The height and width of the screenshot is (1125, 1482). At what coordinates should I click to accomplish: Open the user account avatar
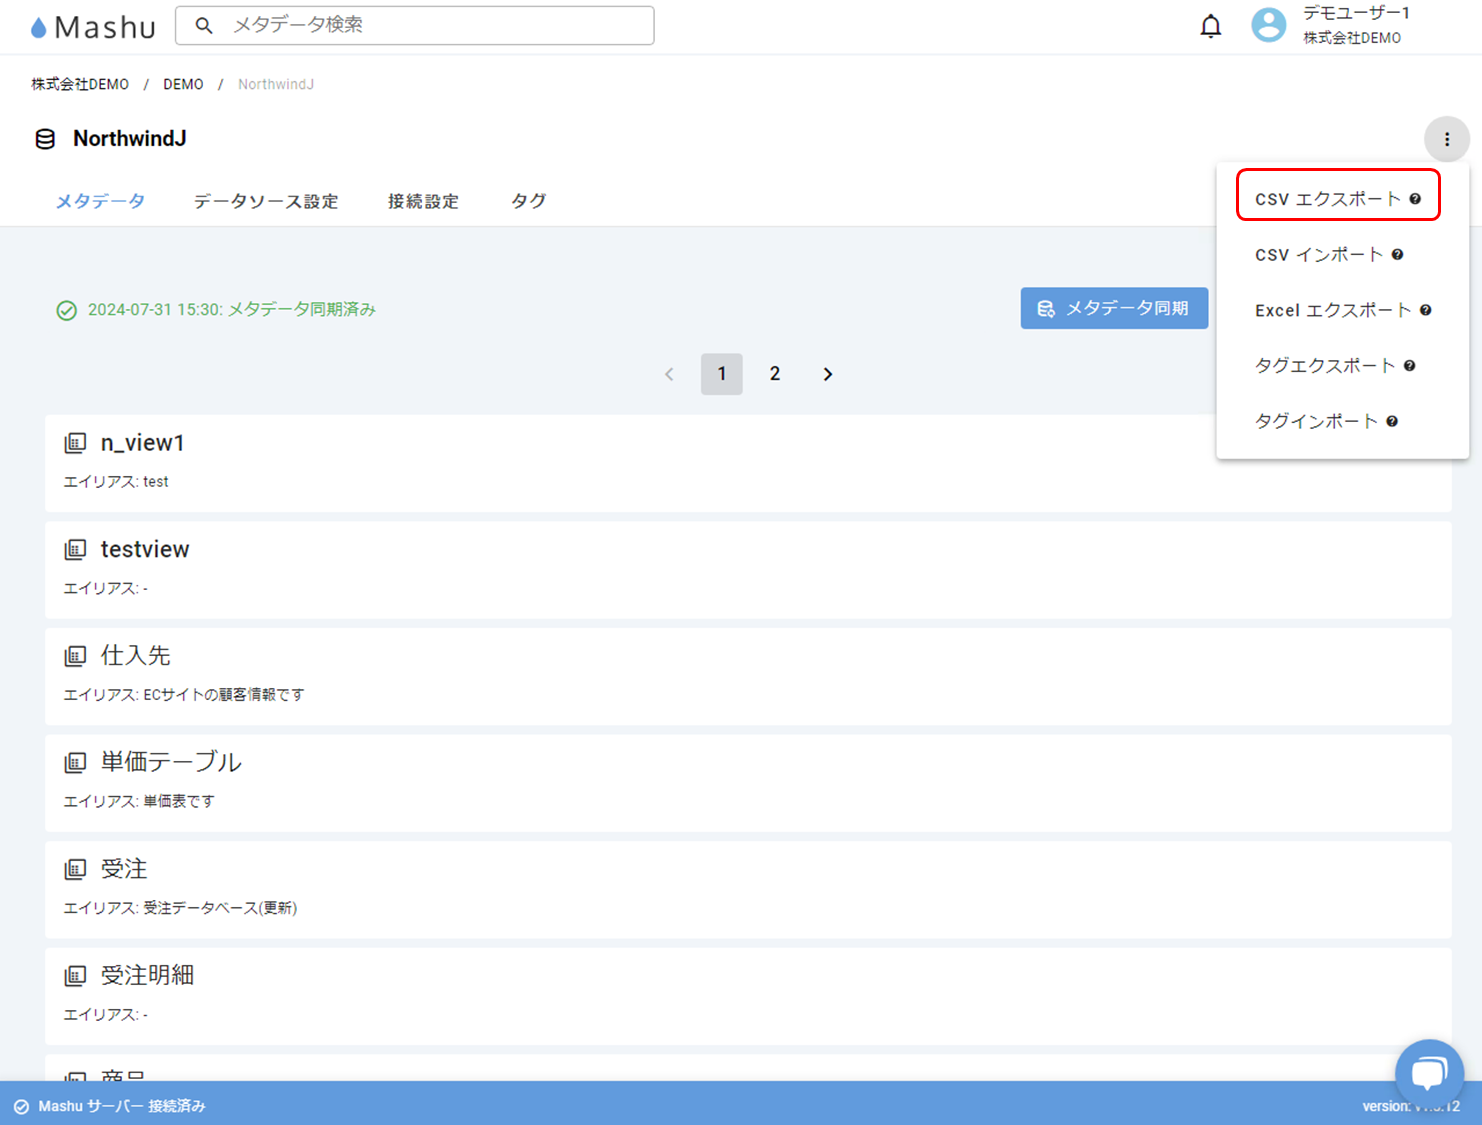(x=1268, y=25)
